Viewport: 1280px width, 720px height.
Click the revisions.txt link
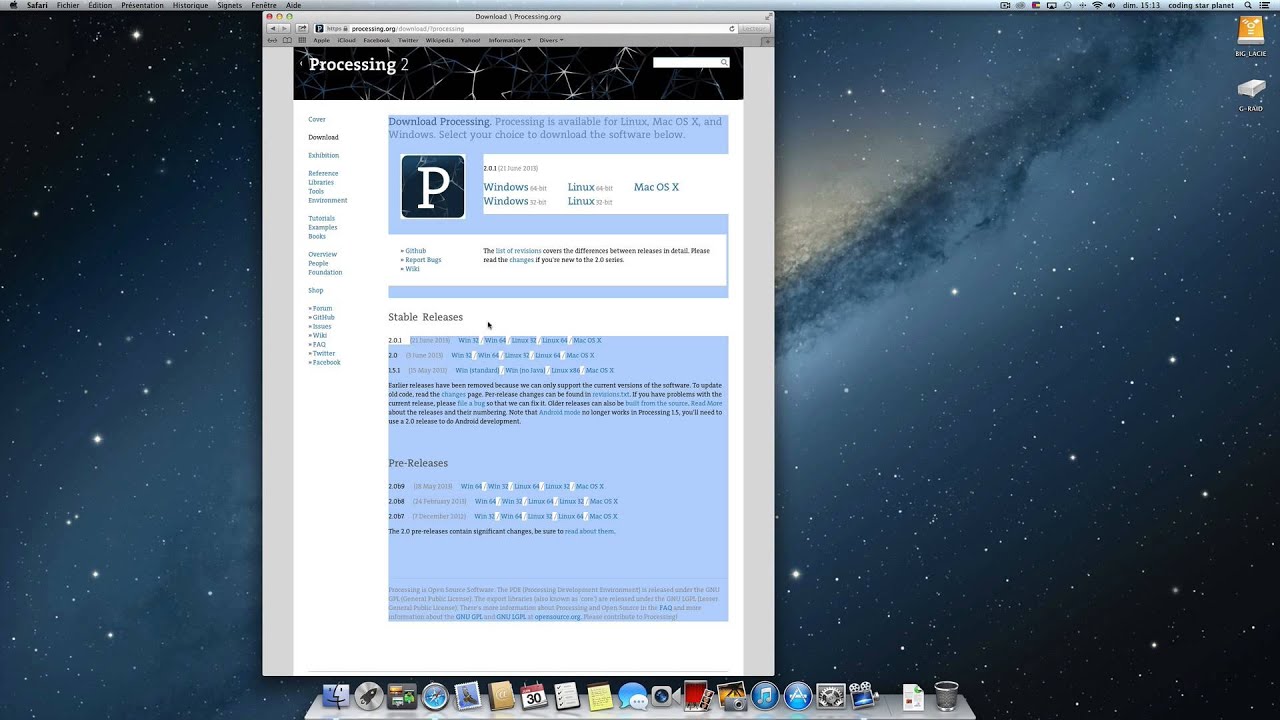611,394
